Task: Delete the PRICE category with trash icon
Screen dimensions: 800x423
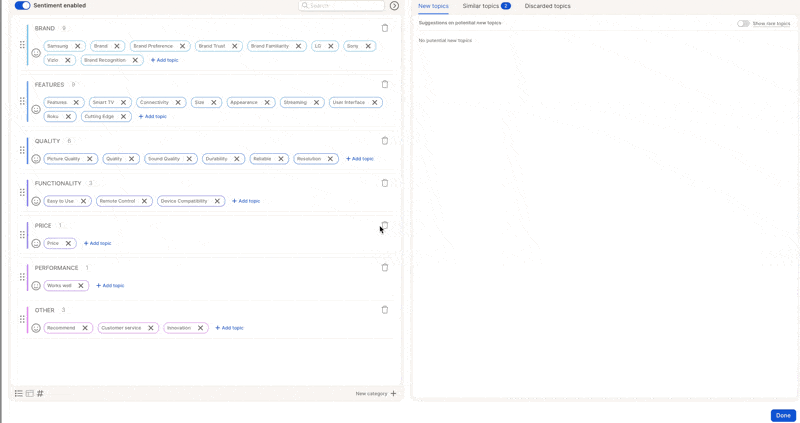Action: point(385,225)
